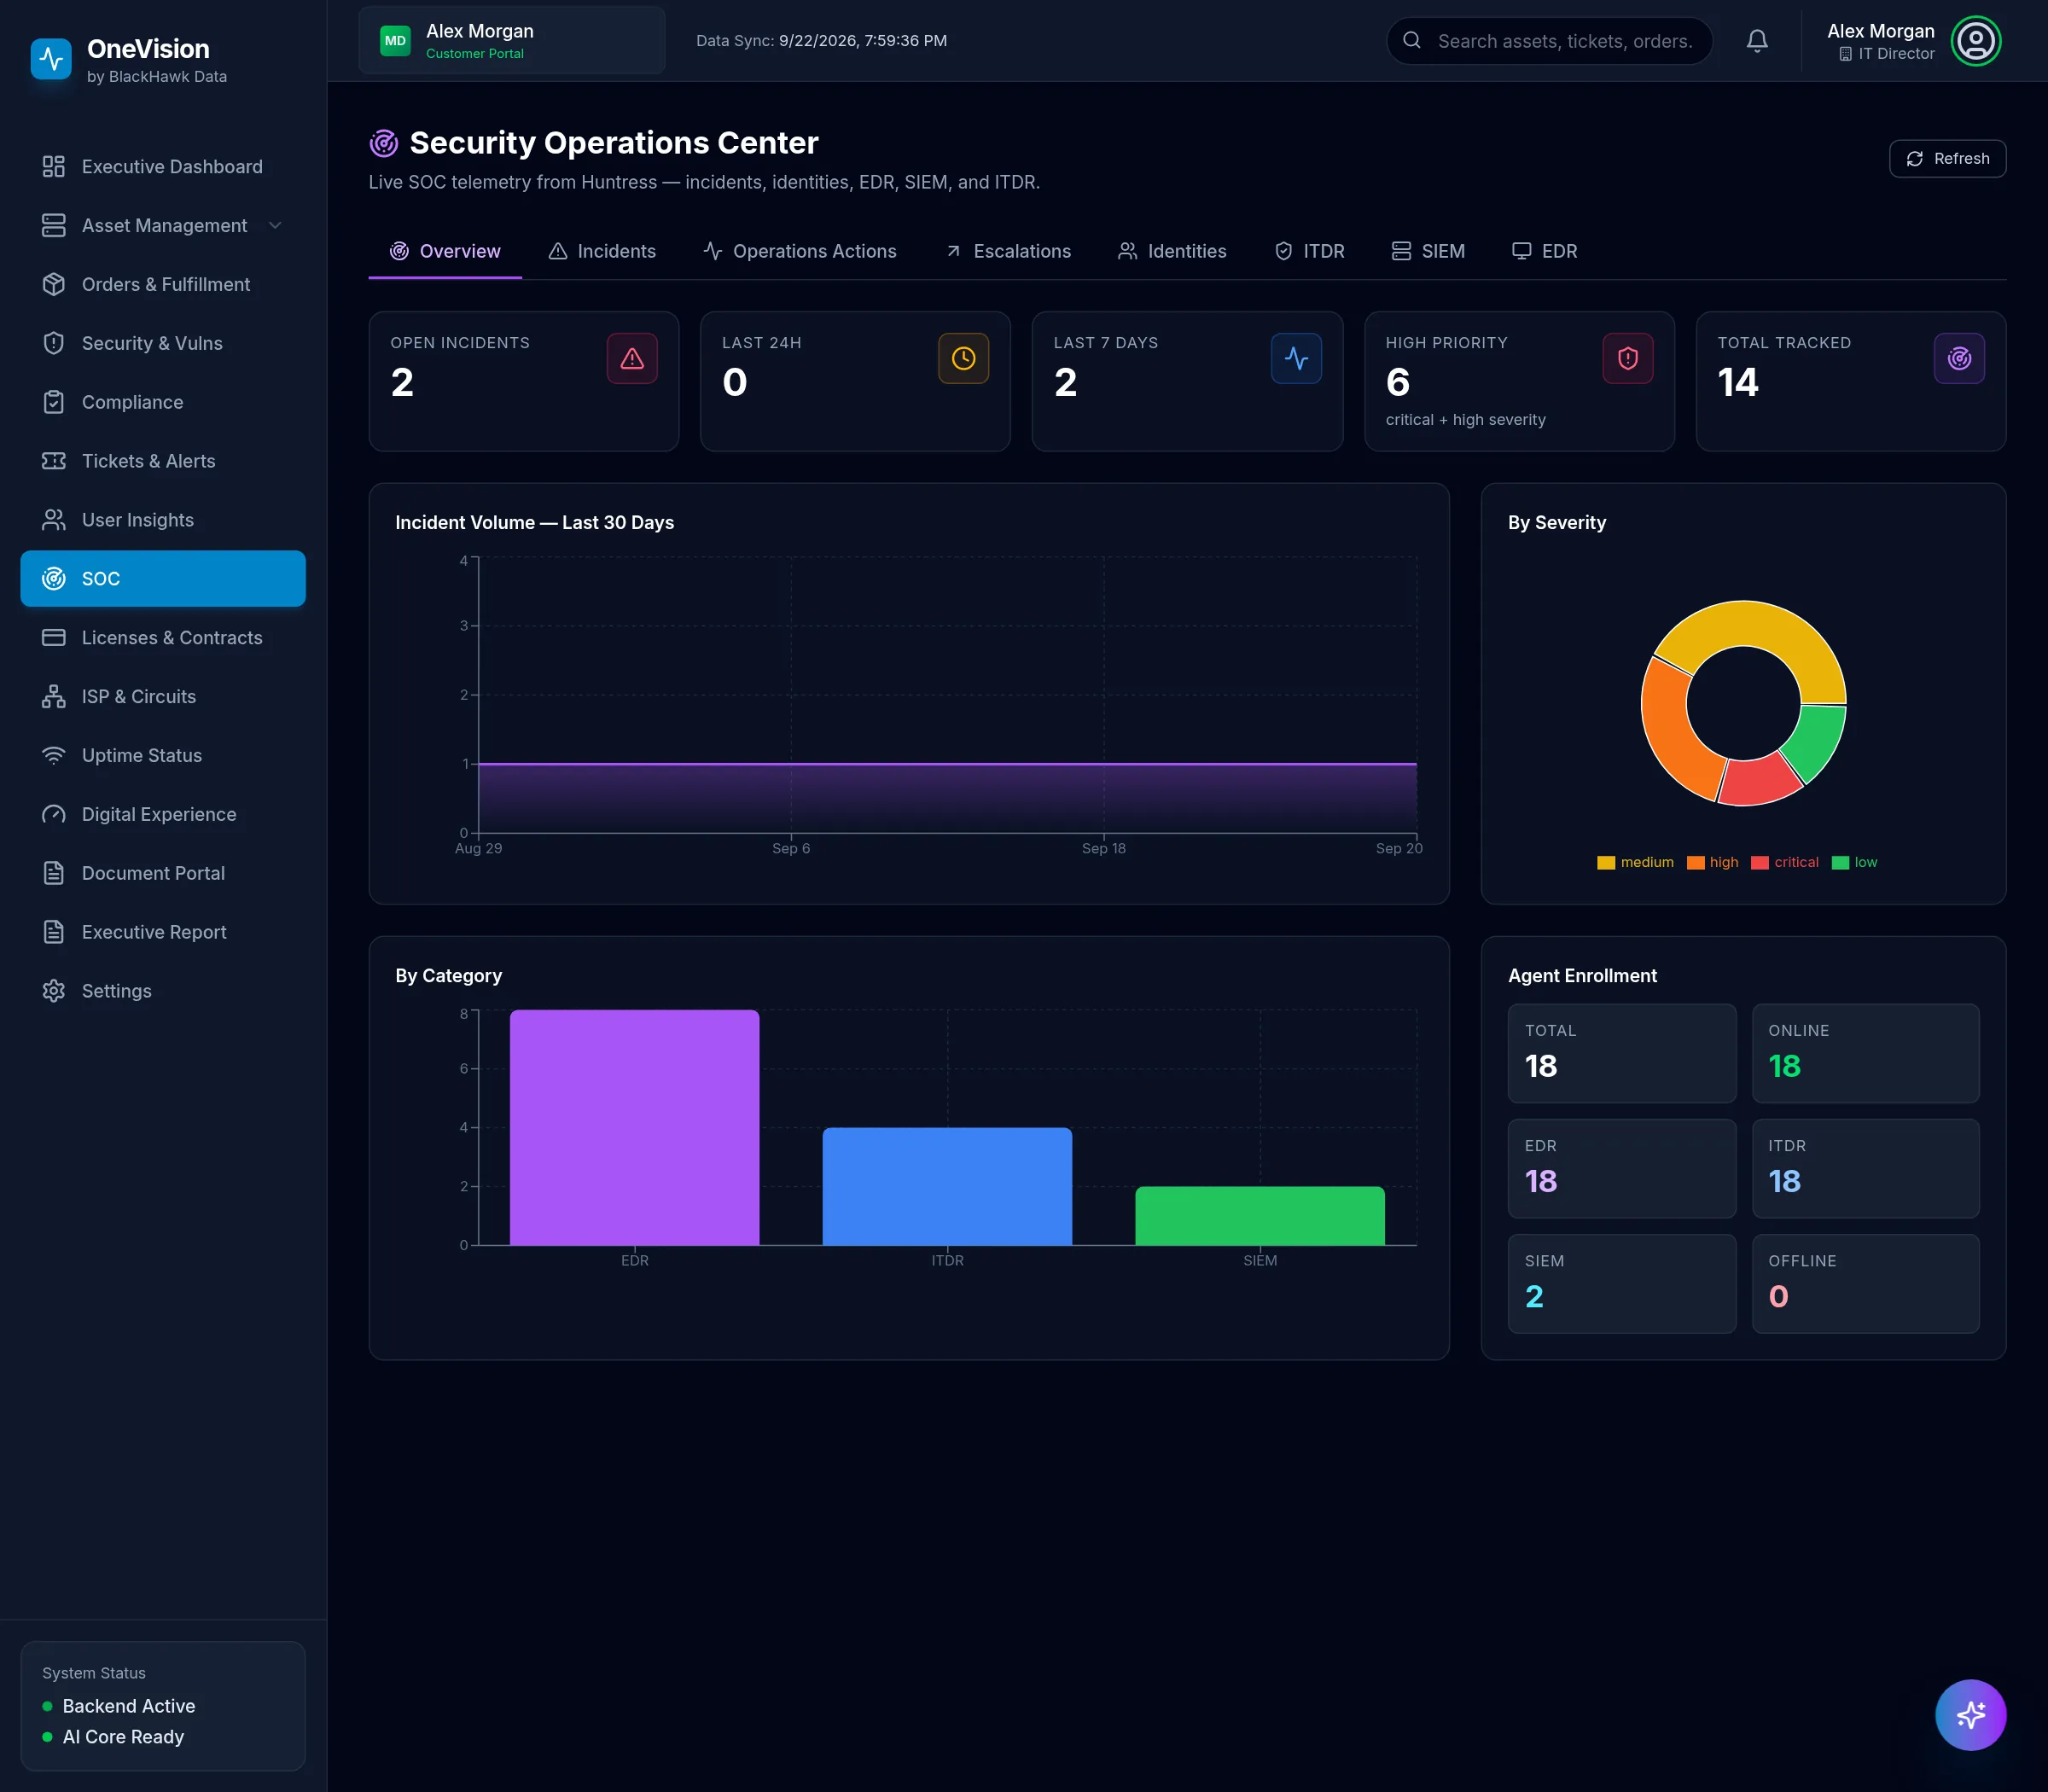Screen dimensions: 2048x1792
Task: Switch to the Identities tab
Action: tap(1172, 251)
